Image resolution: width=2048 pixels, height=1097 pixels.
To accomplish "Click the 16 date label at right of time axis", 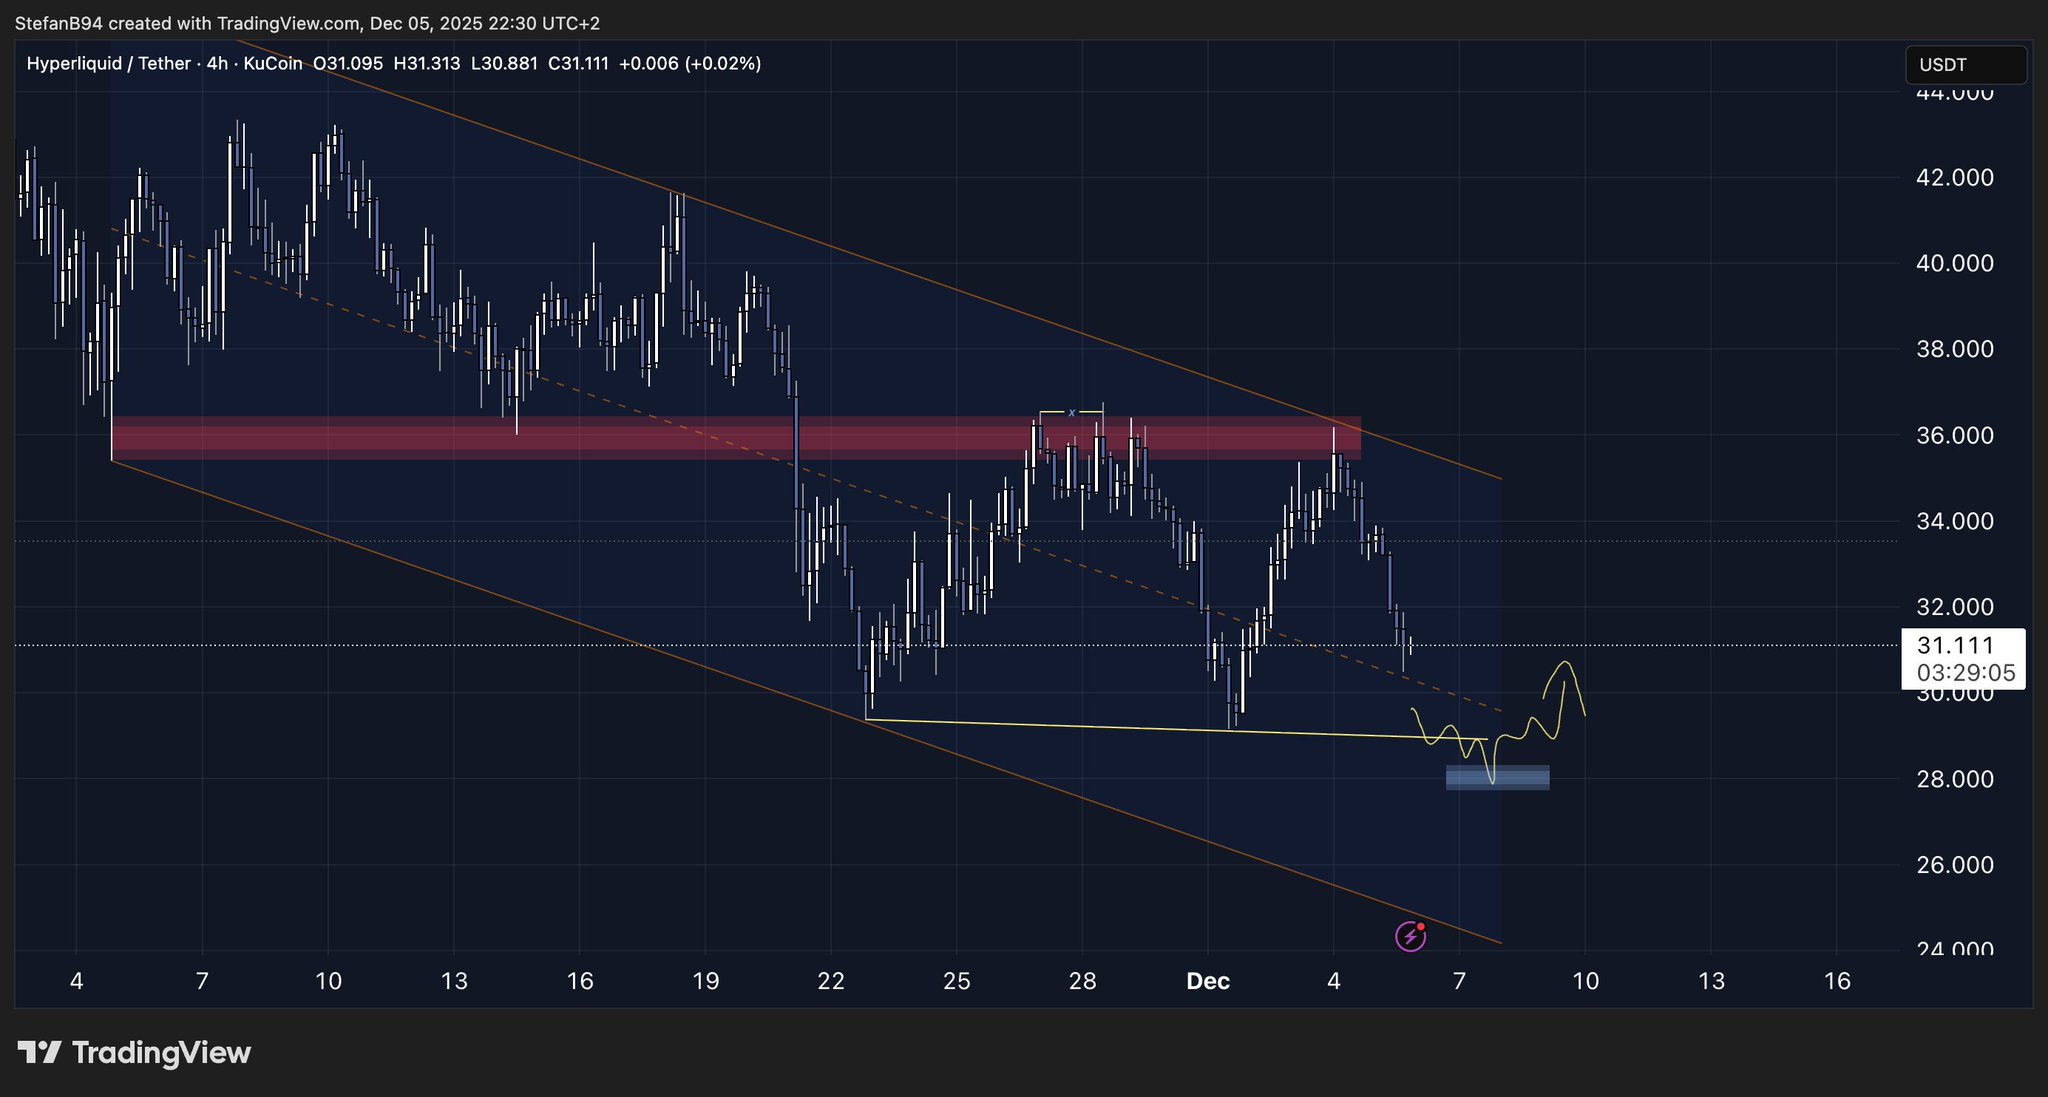I will pyautogui.click(x=1837, y=981).
